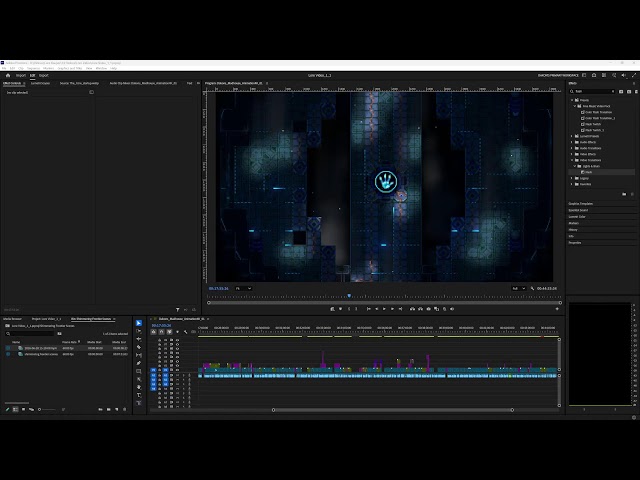Toggle track lock on V1
This screenshot has height=480, width=640.
click(x=160, y=370)
